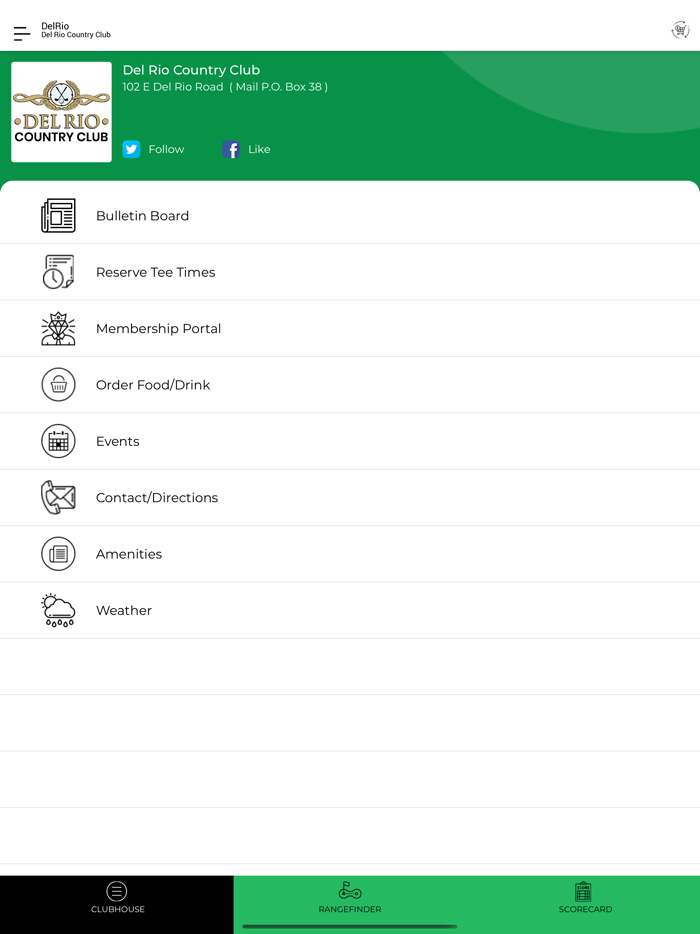The image size is (700, 934).
Task: Open Order Food/Drink
Action: [x=350, y=385]
